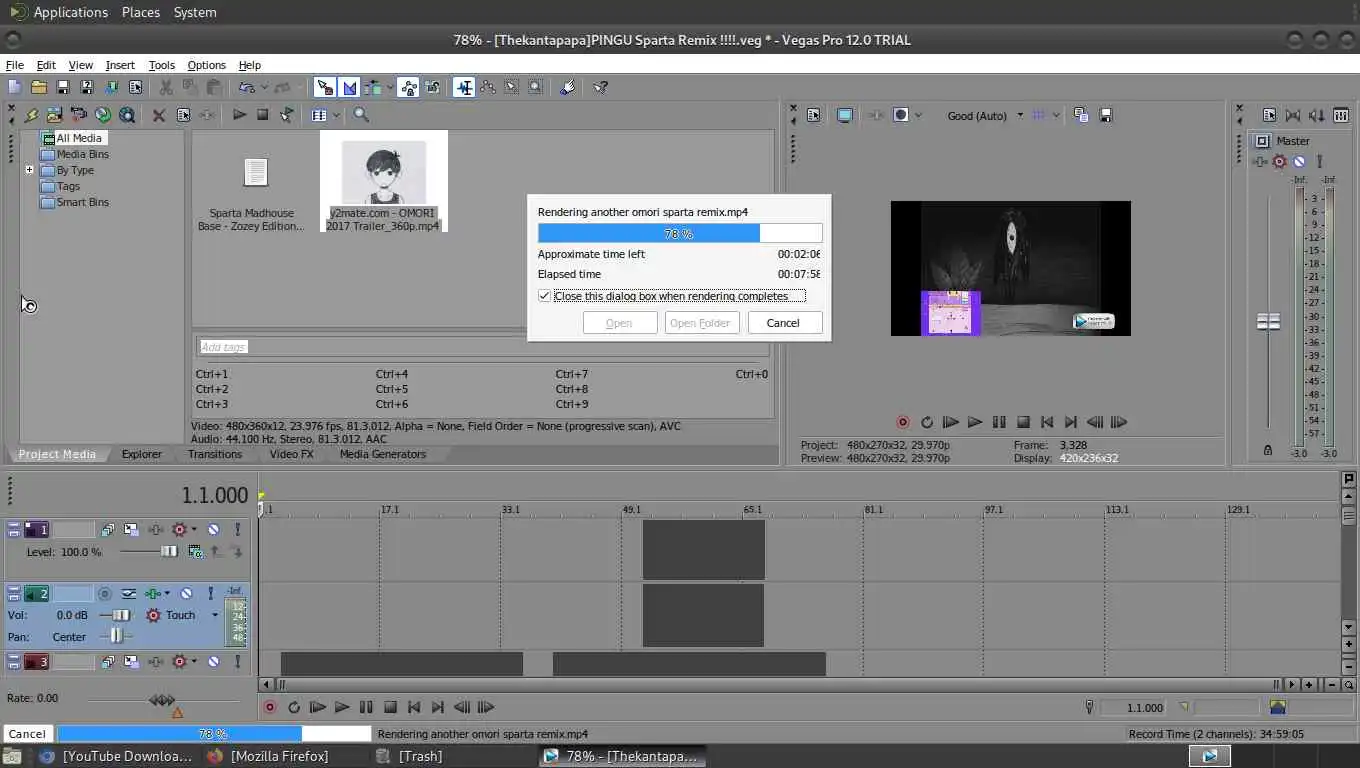The image size is (1360, 768).
Task: Toggle Lock Envelopes to Events
Action: point(408,87)
